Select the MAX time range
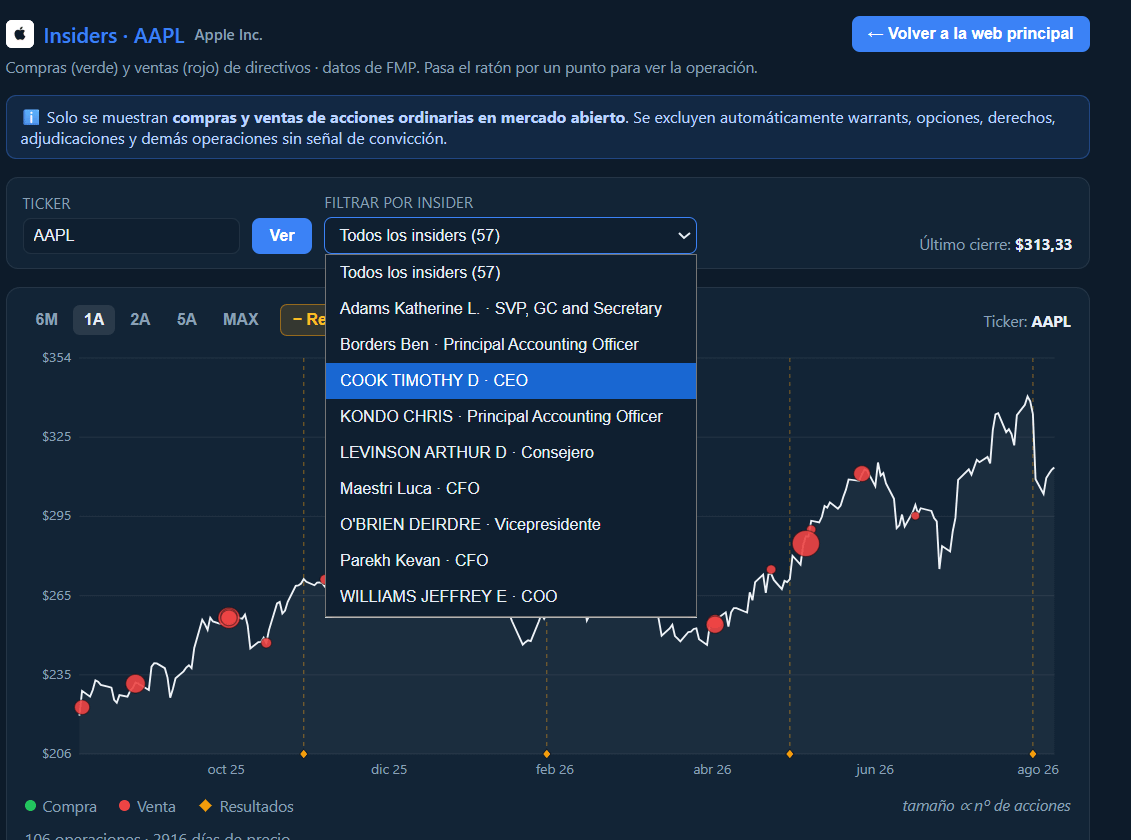This screenshot has height=840, width=1131. click(x=240, y=319)
